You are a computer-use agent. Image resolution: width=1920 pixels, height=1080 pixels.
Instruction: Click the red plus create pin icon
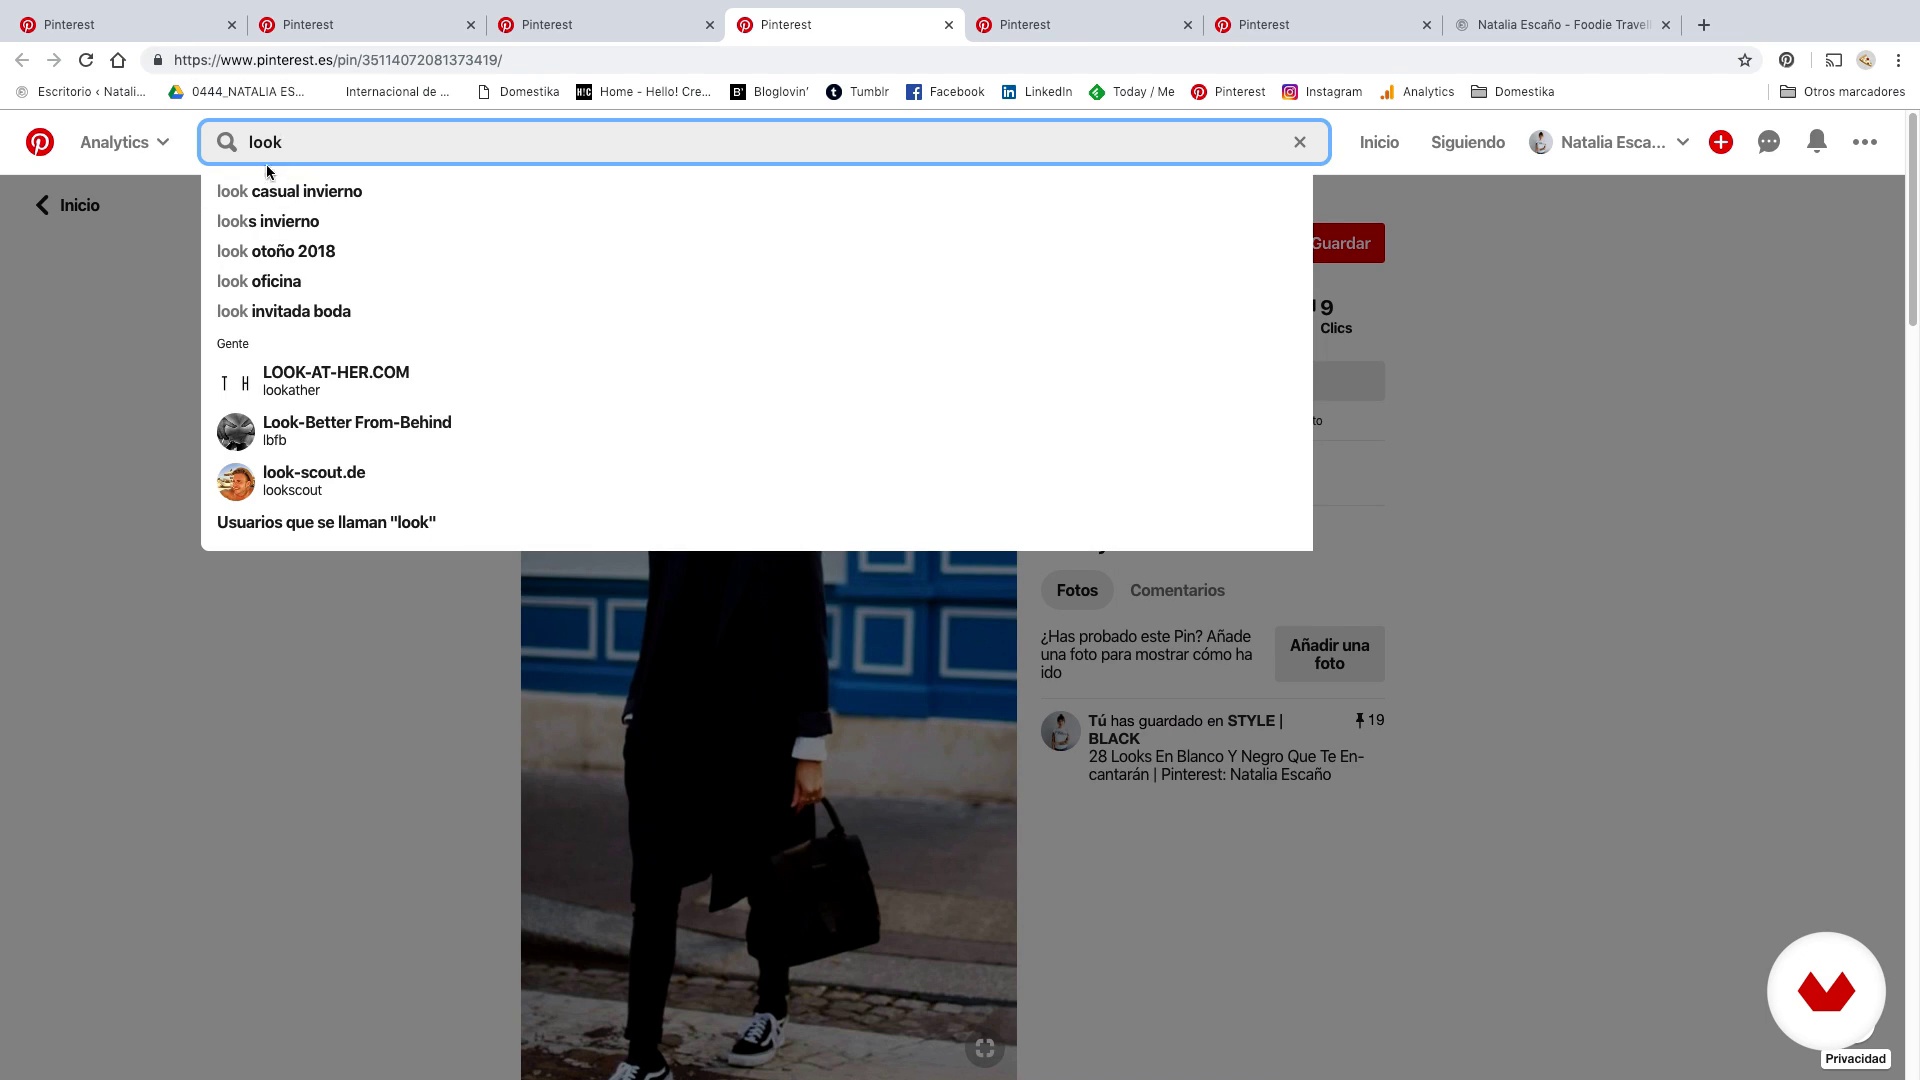[1721, 142]
